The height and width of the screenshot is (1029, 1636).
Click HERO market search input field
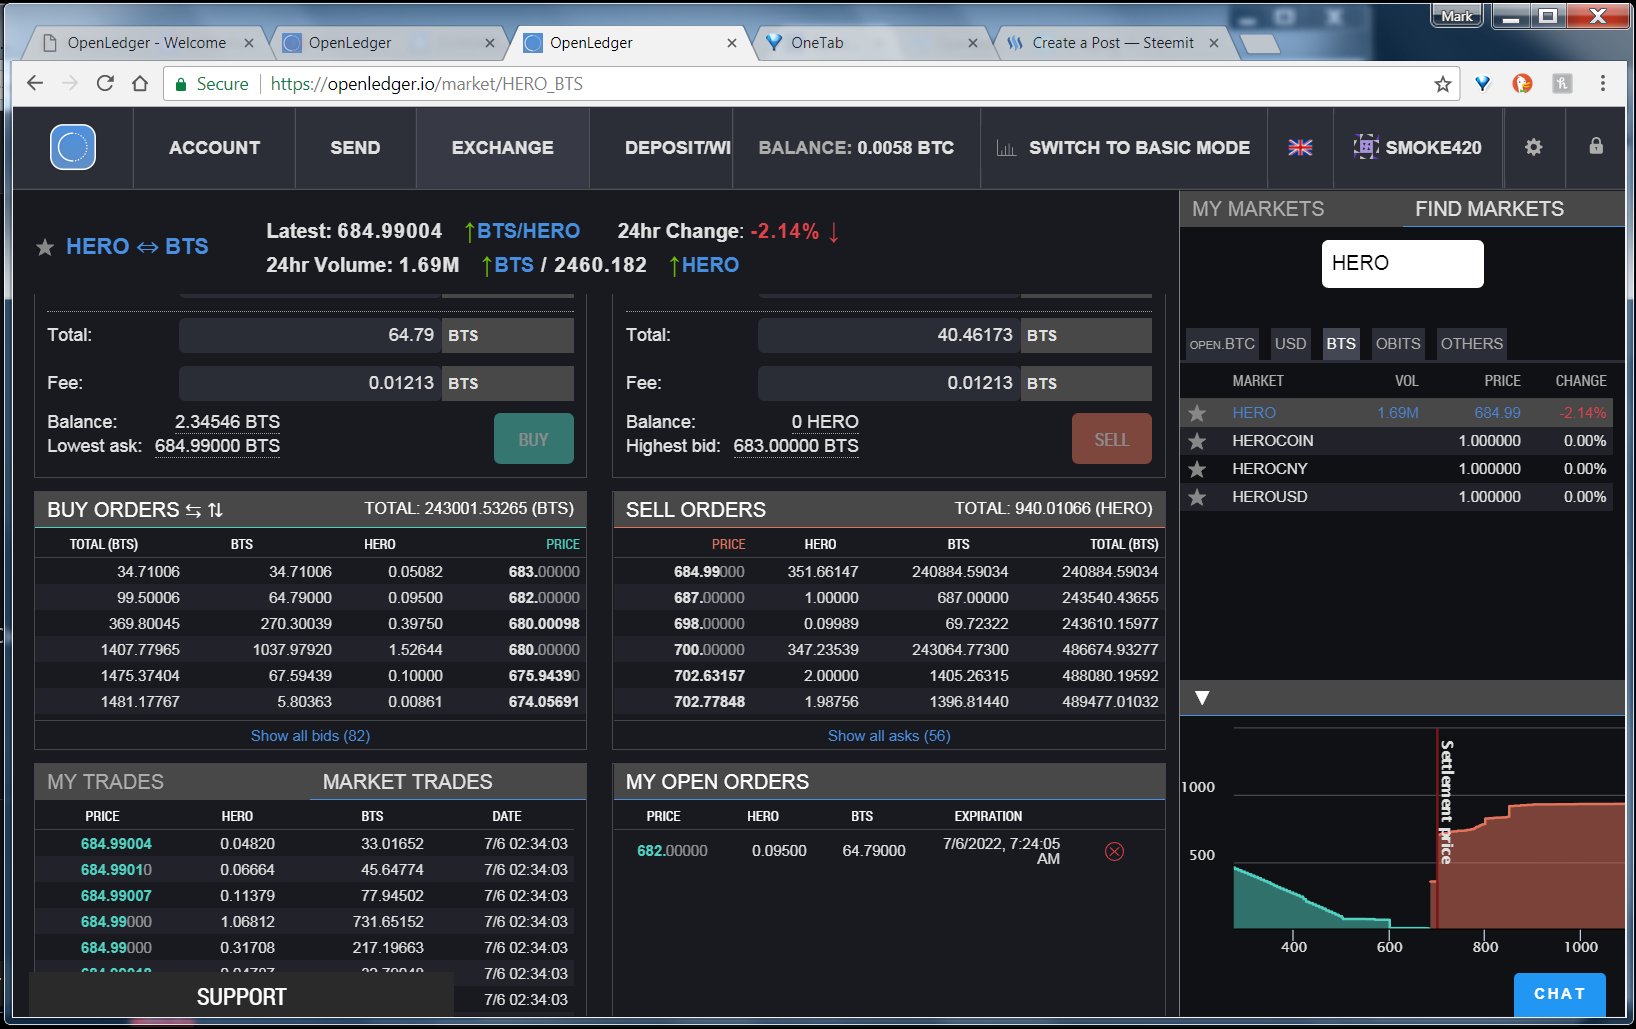pos(1402,263)
